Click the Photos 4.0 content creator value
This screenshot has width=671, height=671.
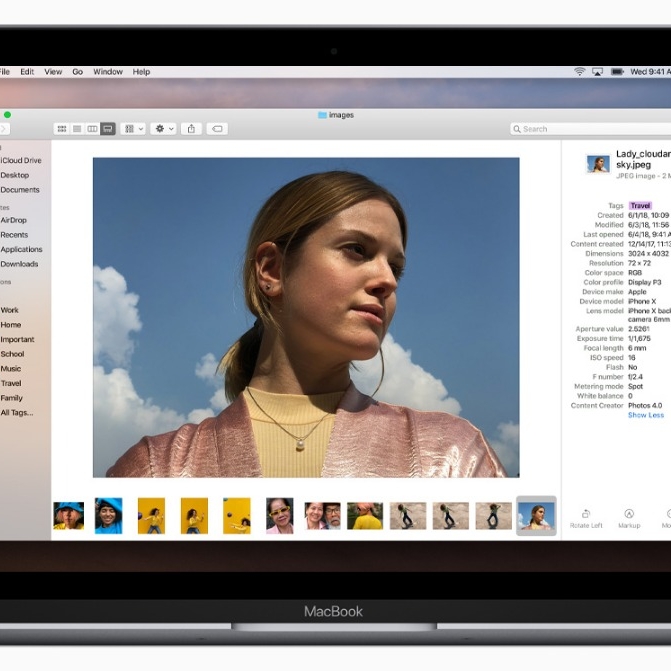(x=645, y=406)
